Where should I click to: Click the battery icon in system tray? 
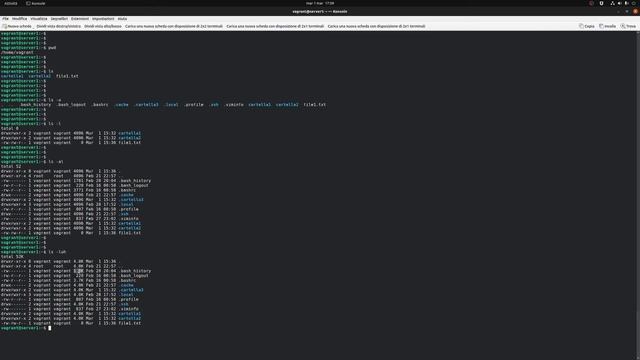click(627, 3)
